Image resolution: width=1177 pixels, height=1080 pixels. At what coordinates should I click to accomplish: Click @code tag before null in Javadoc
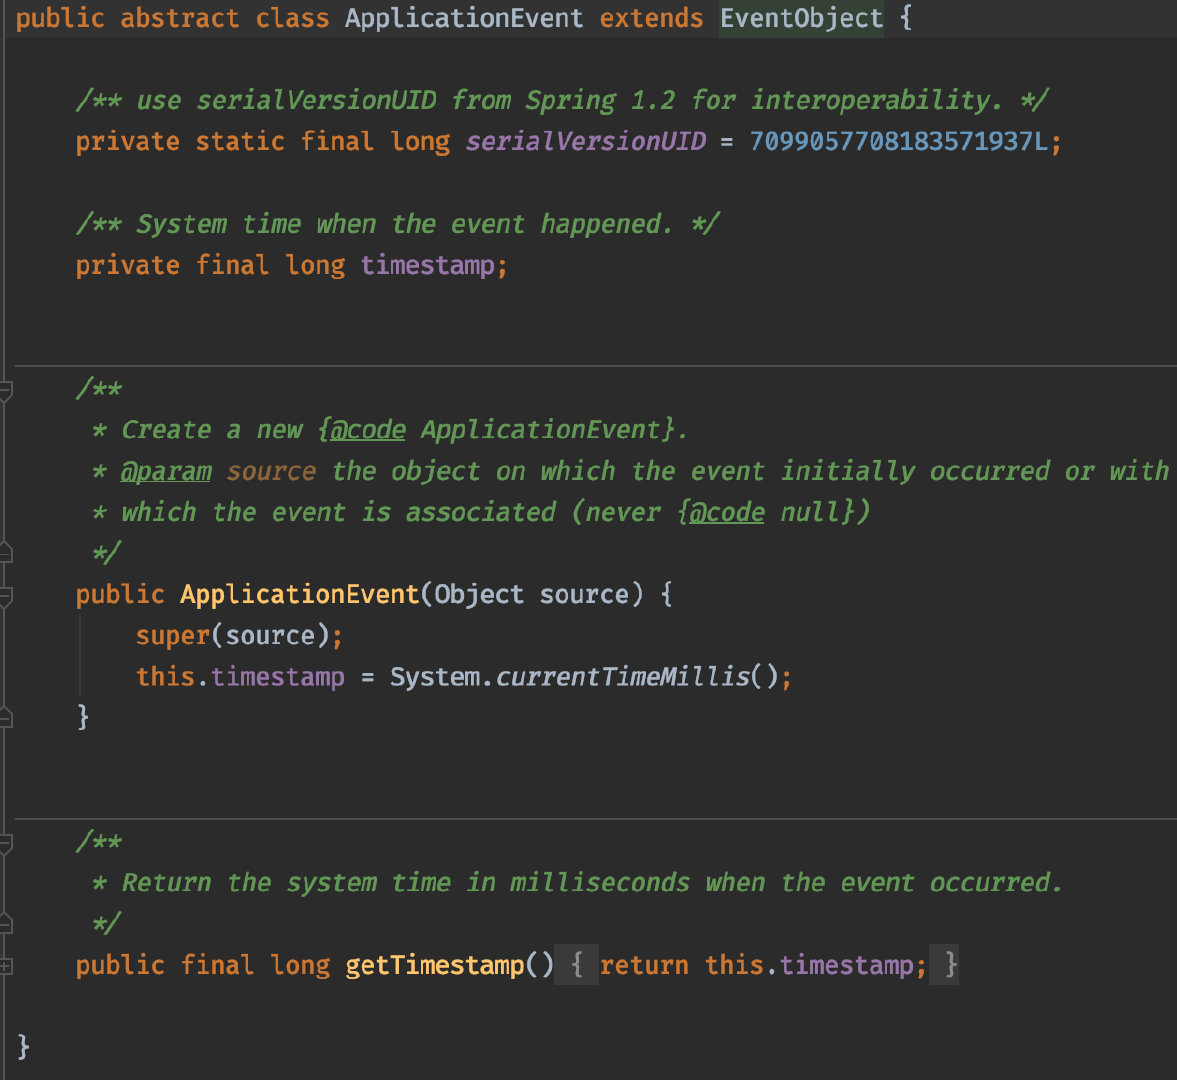pyautogui.click(x=726, y=512)
